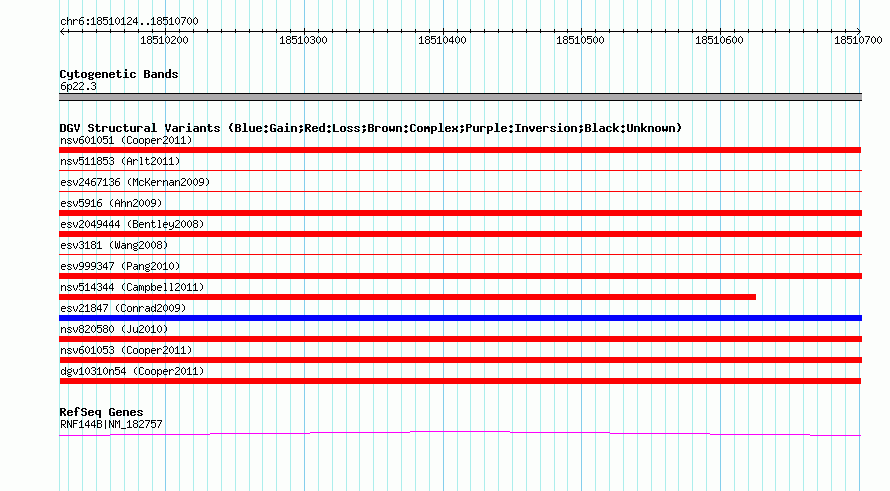Click the red bar under esv999347
The width and height of the screenshot is (890, 491).
460,276
